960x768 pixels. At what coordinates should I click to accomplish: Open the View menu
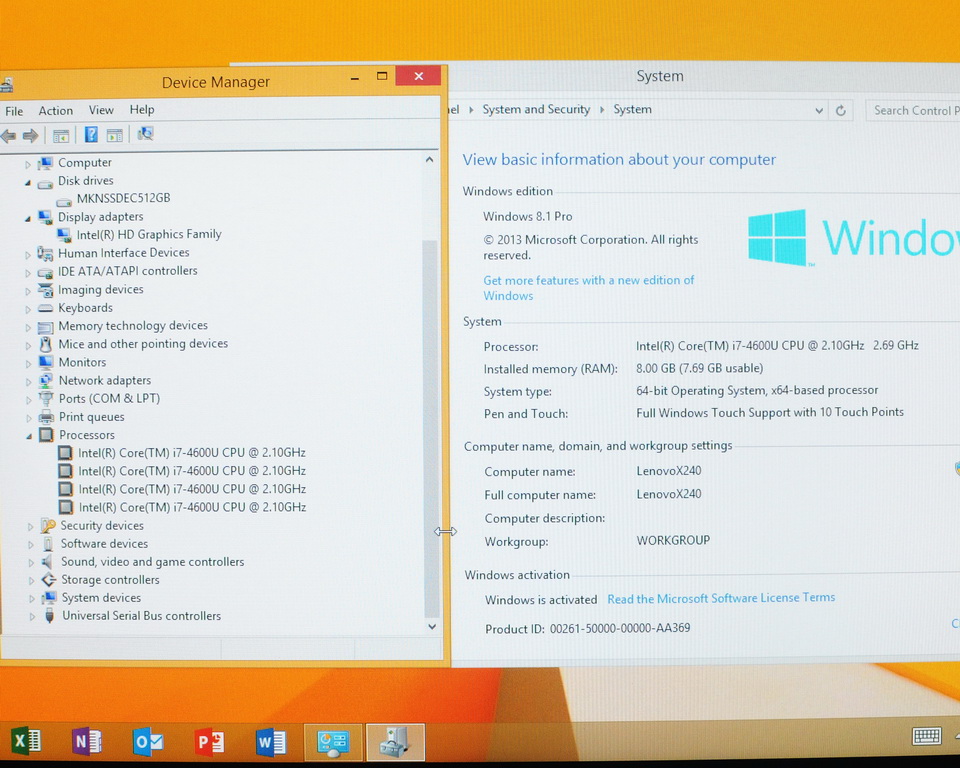(x=101, y=110)
